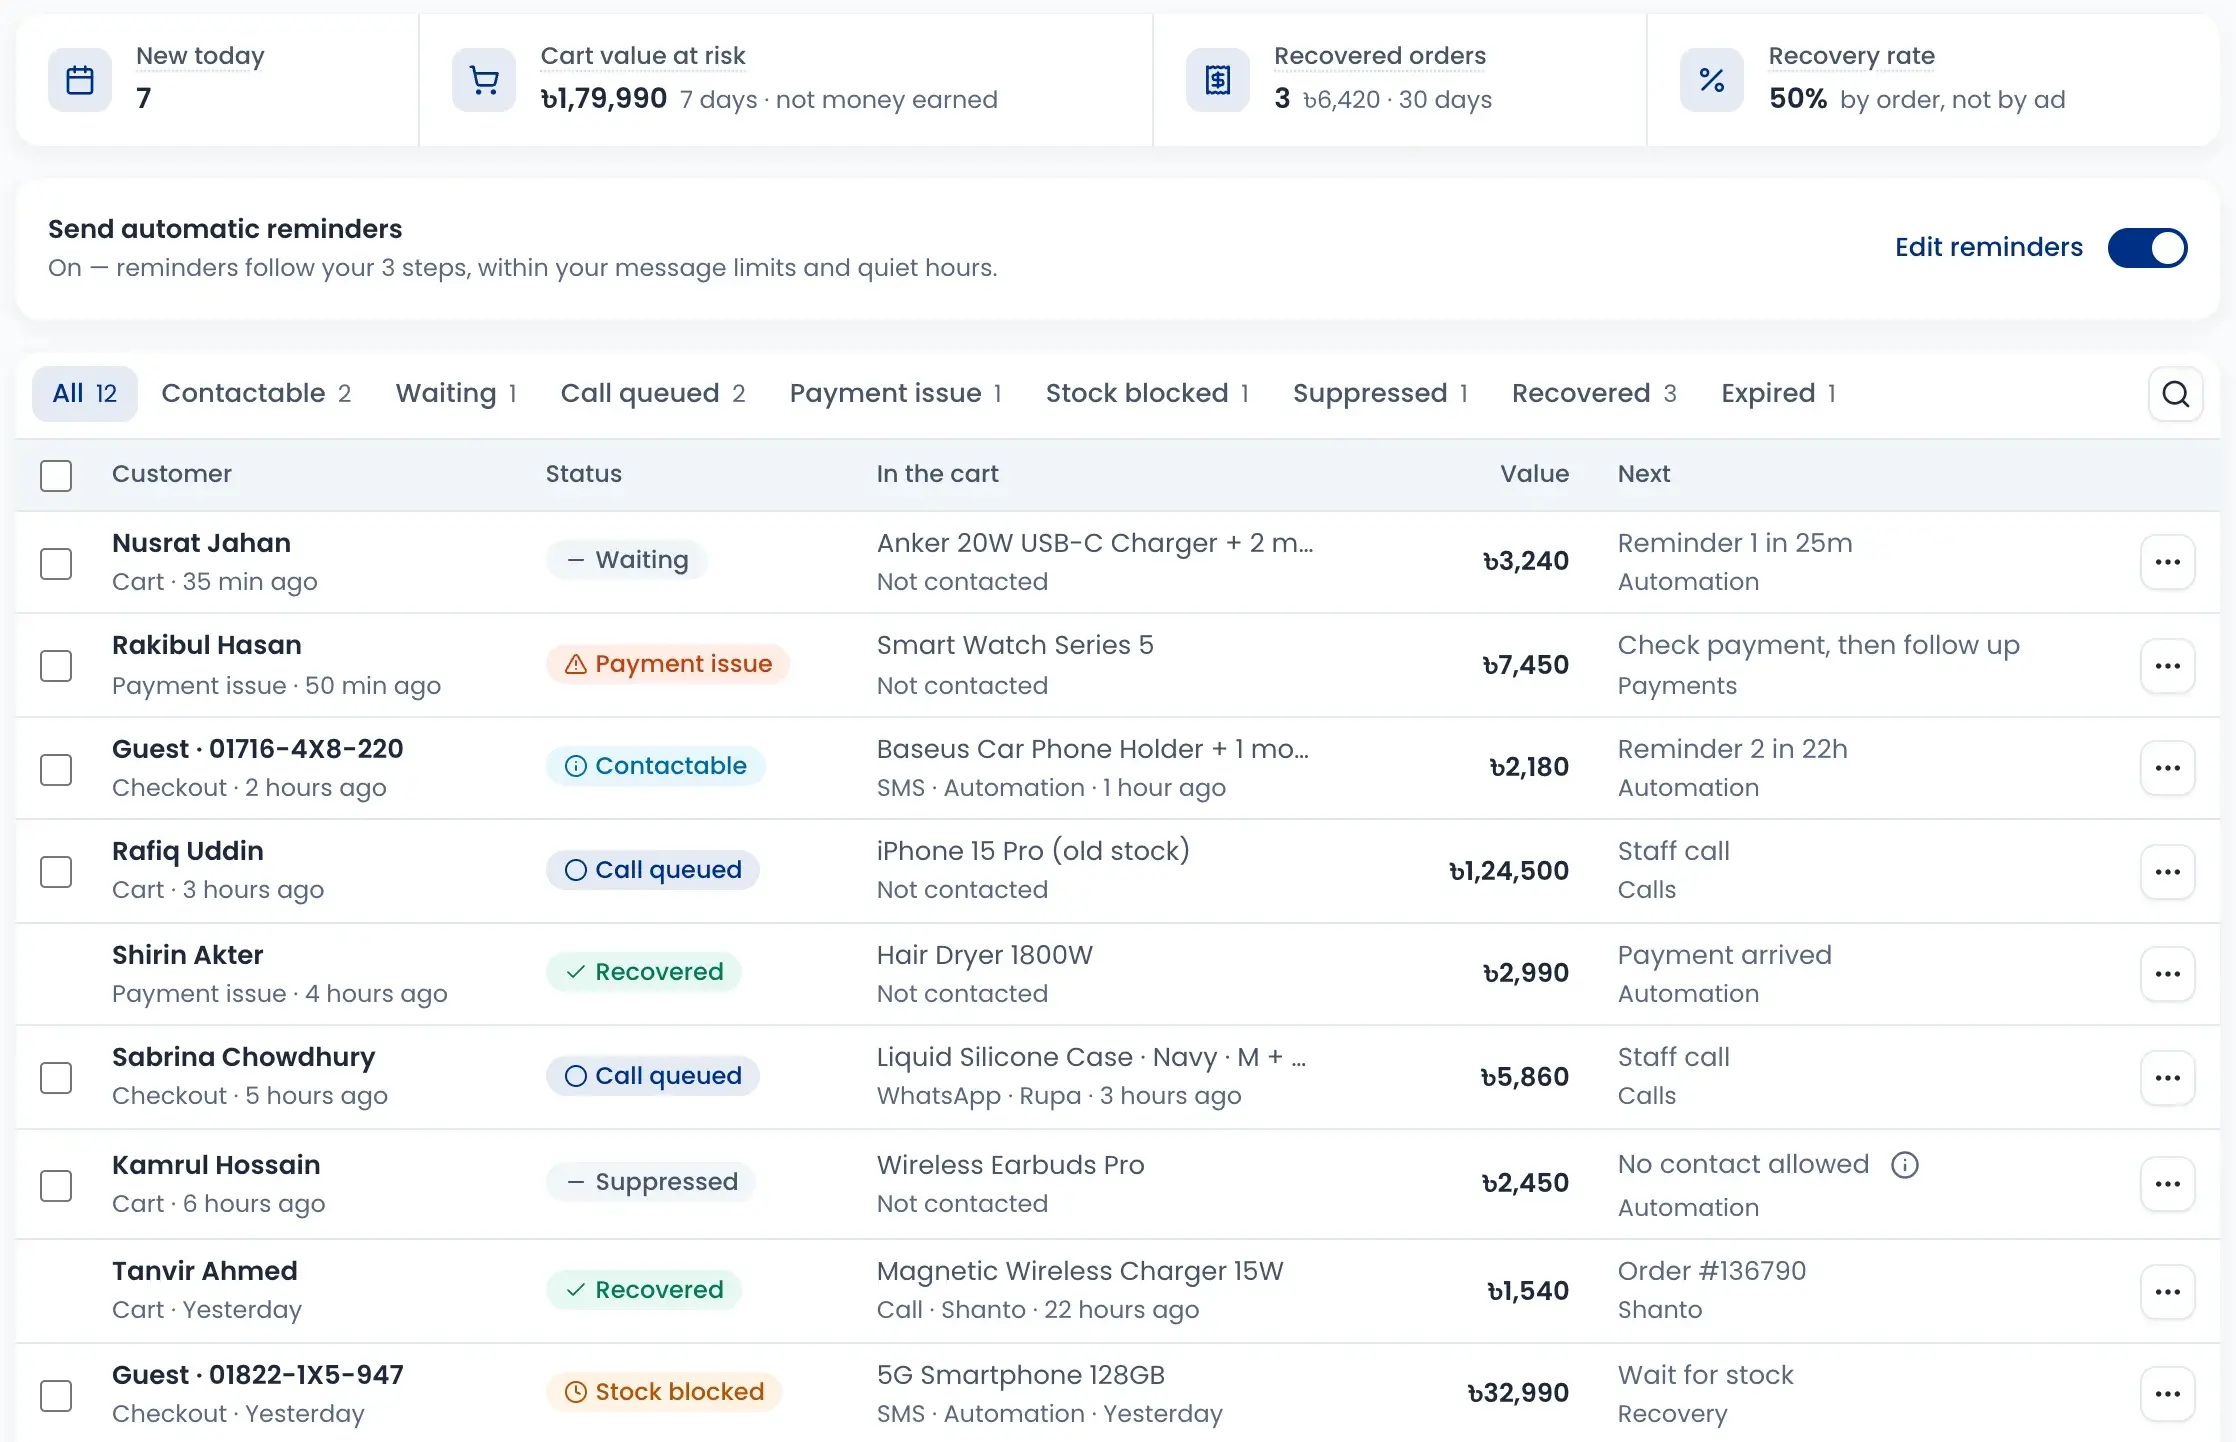Click the shopping cart icon for Cart value
This screenshot has width=2236, height=1442.
tap(484, 80)
